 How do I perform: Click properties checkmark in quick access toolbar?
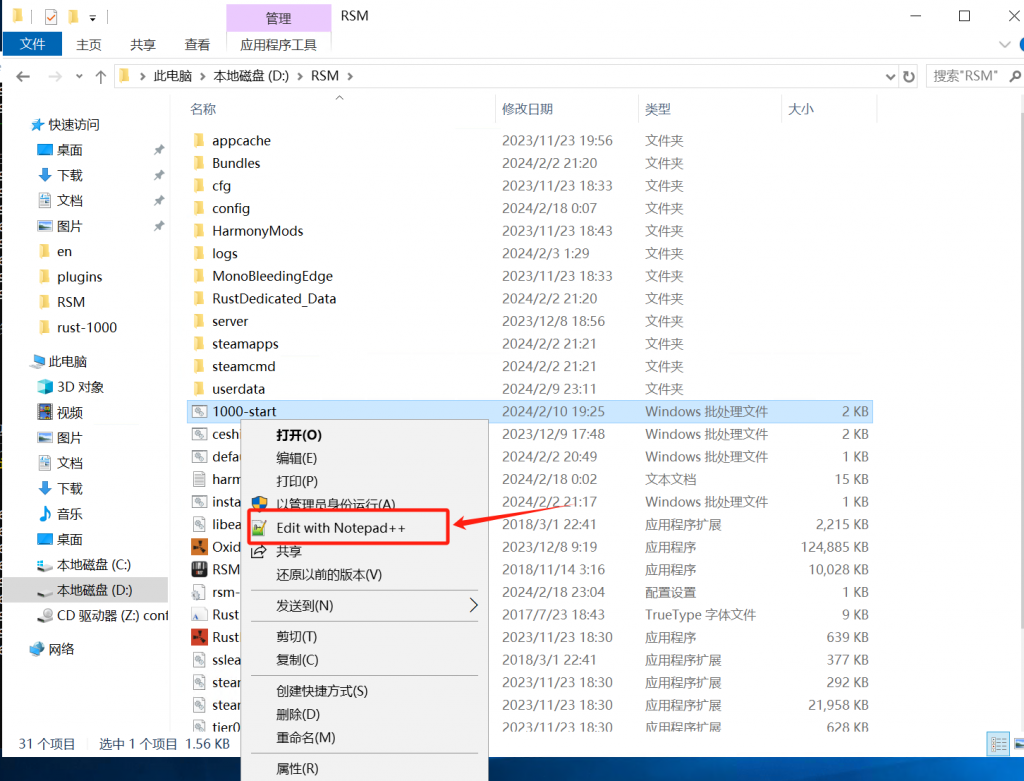point(51,17)
